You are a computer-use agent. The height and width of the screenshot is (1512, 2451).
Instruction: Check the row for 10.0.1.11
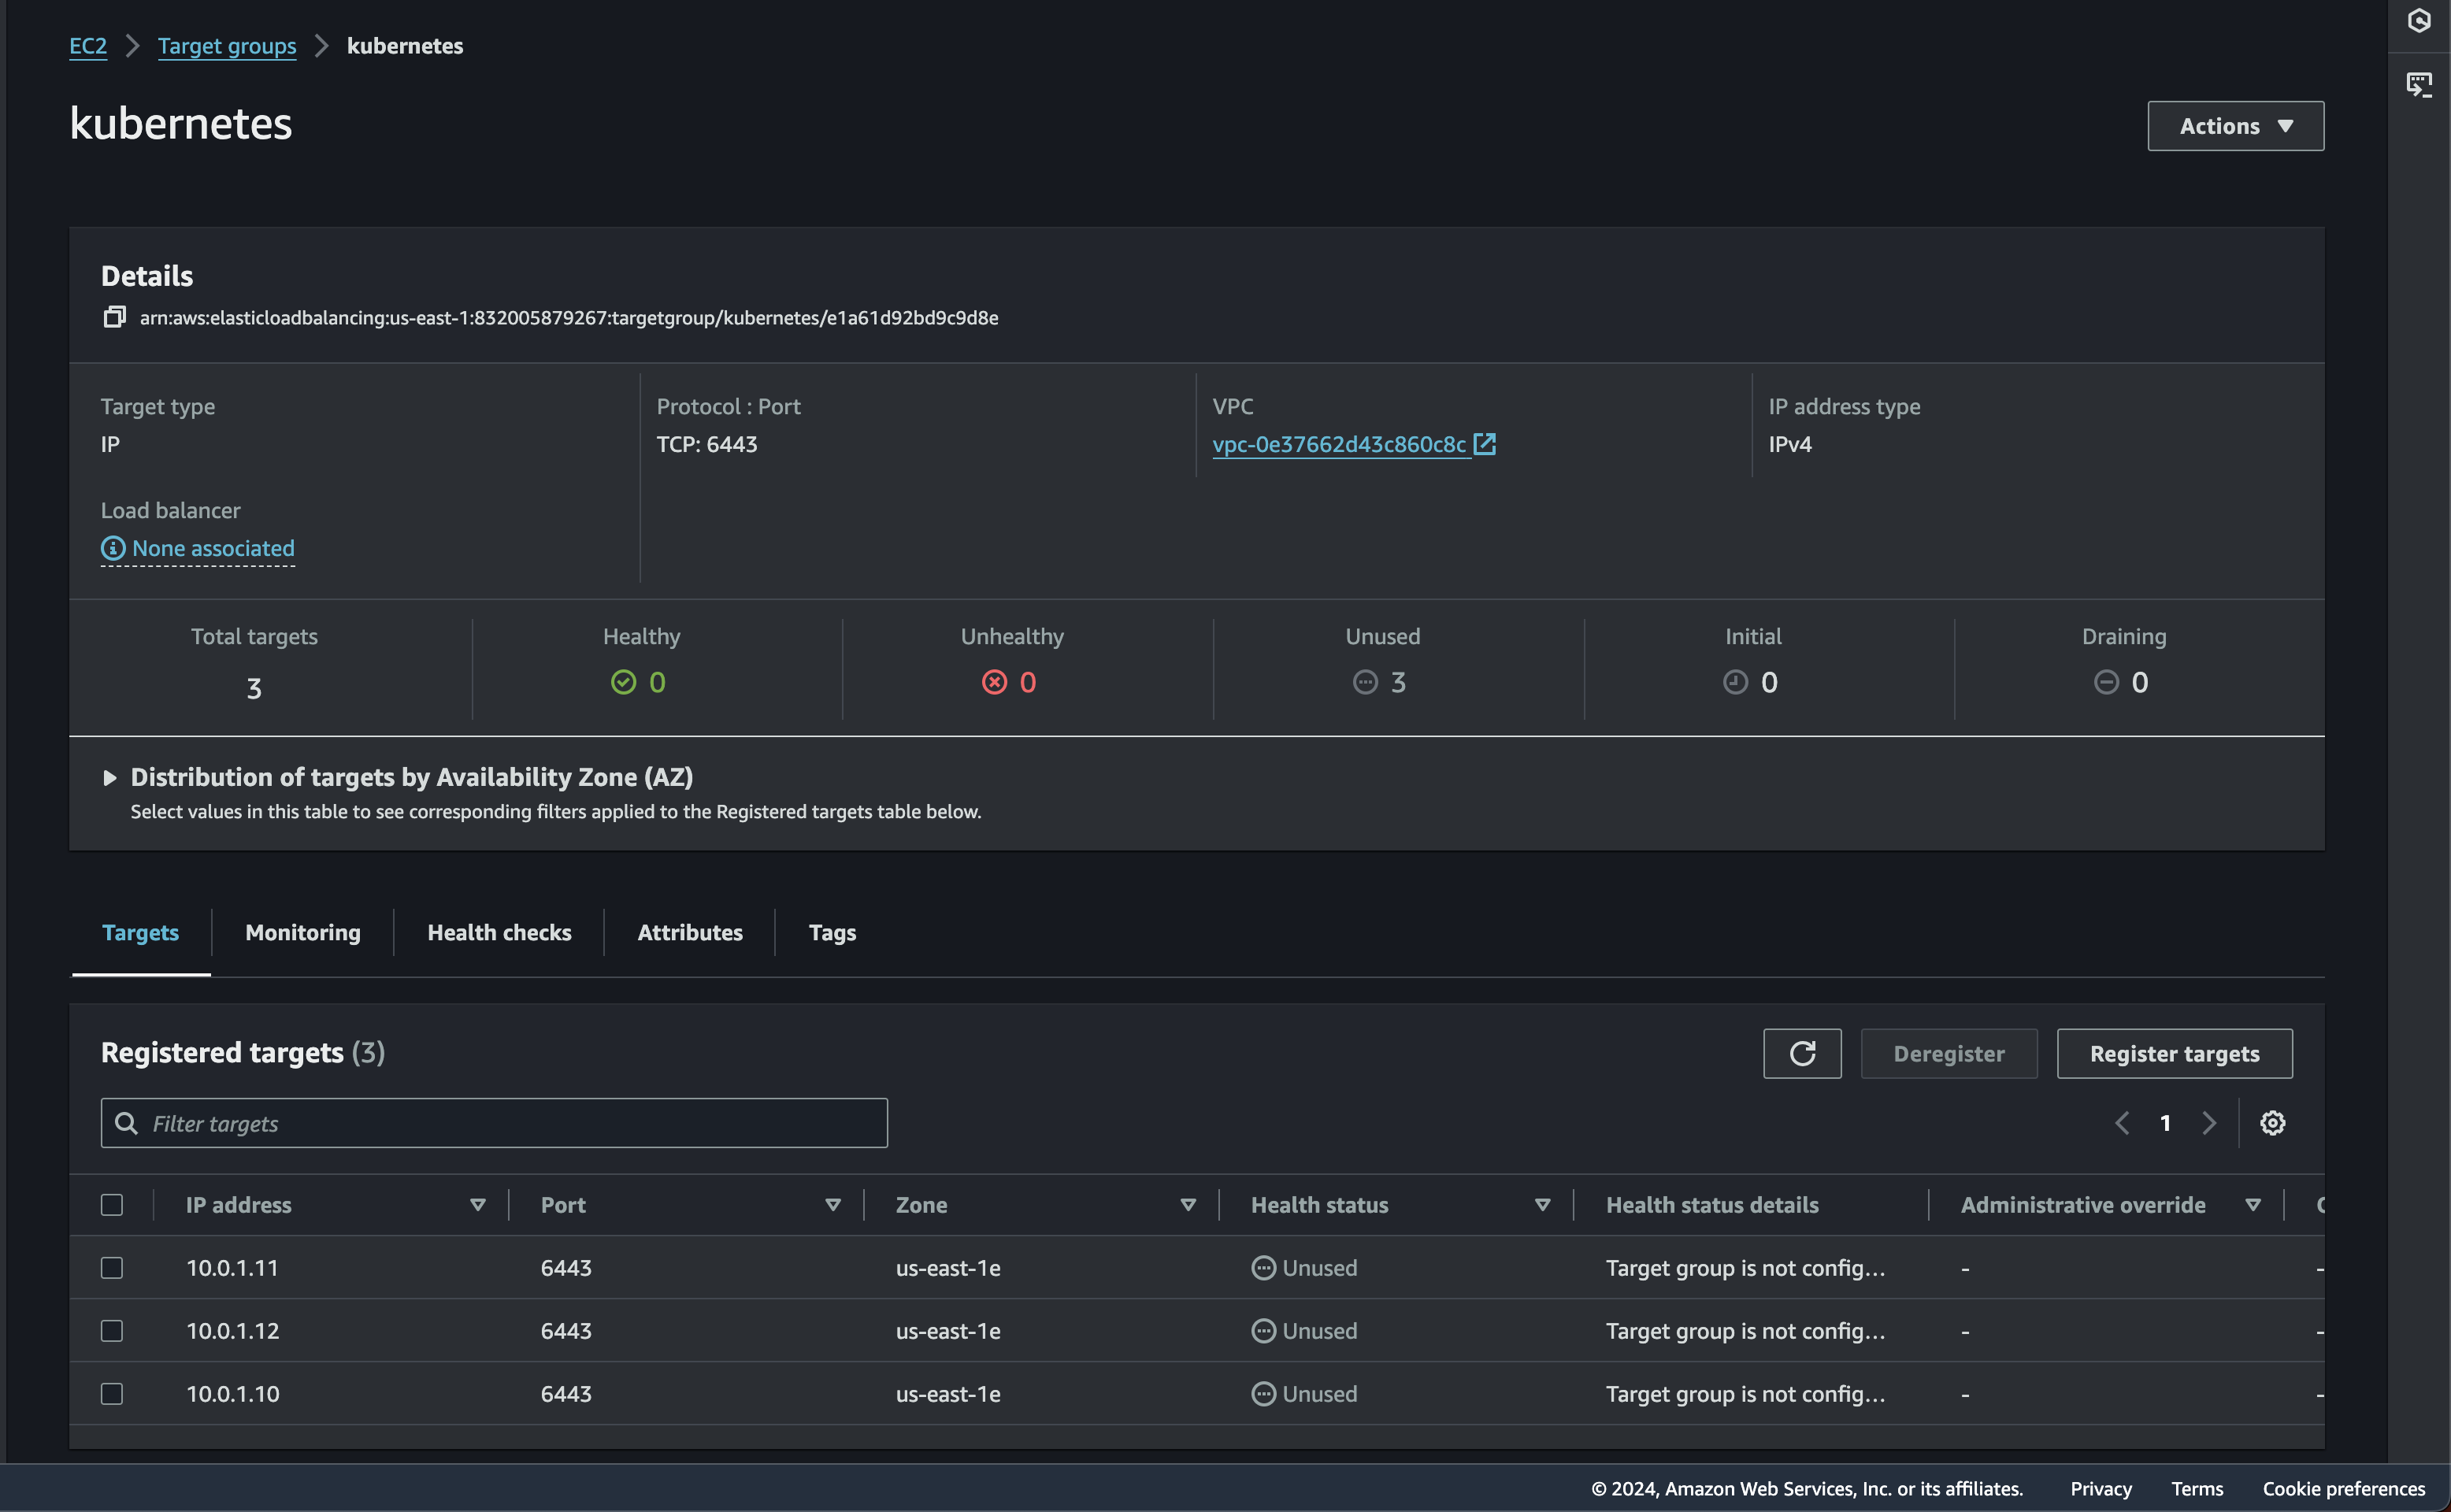[112, 1268]
